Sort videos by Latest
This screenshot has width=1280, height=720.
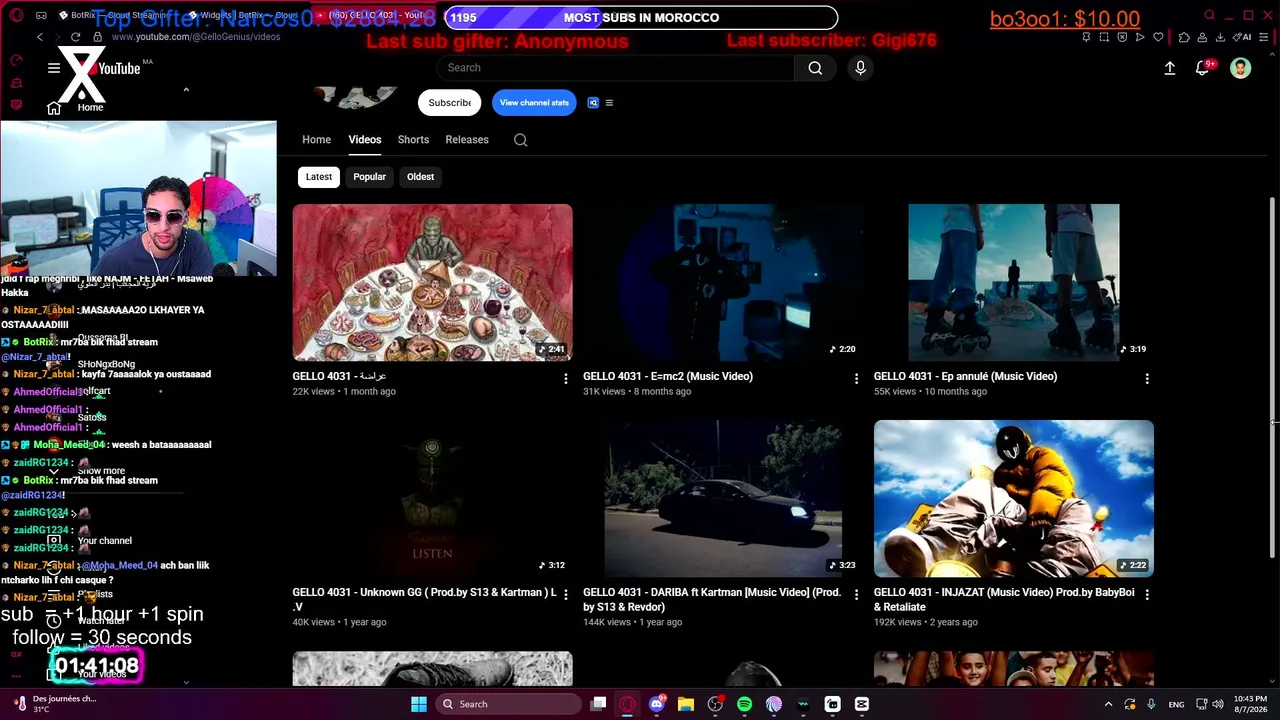coord(319,177)
